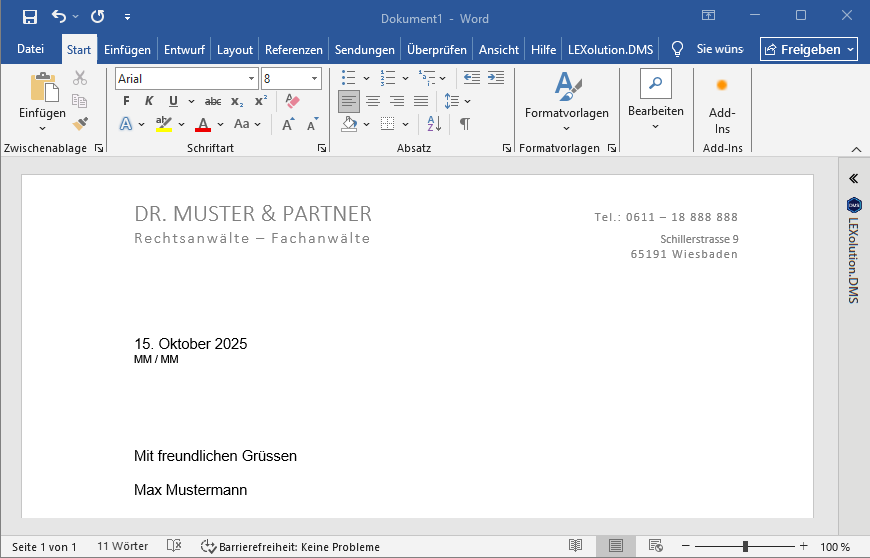870x558 pixels.
Task: Open the Layout tab
Action: (235, 50)
